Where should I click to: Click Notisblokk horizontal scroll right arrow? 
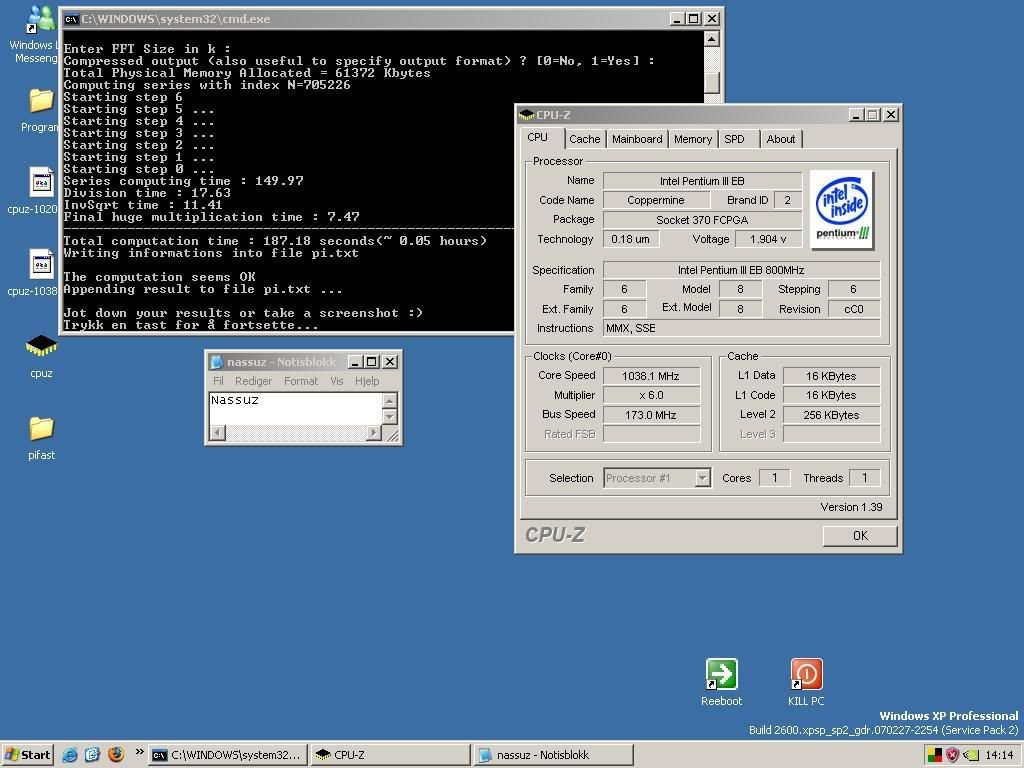coord(374,432)
